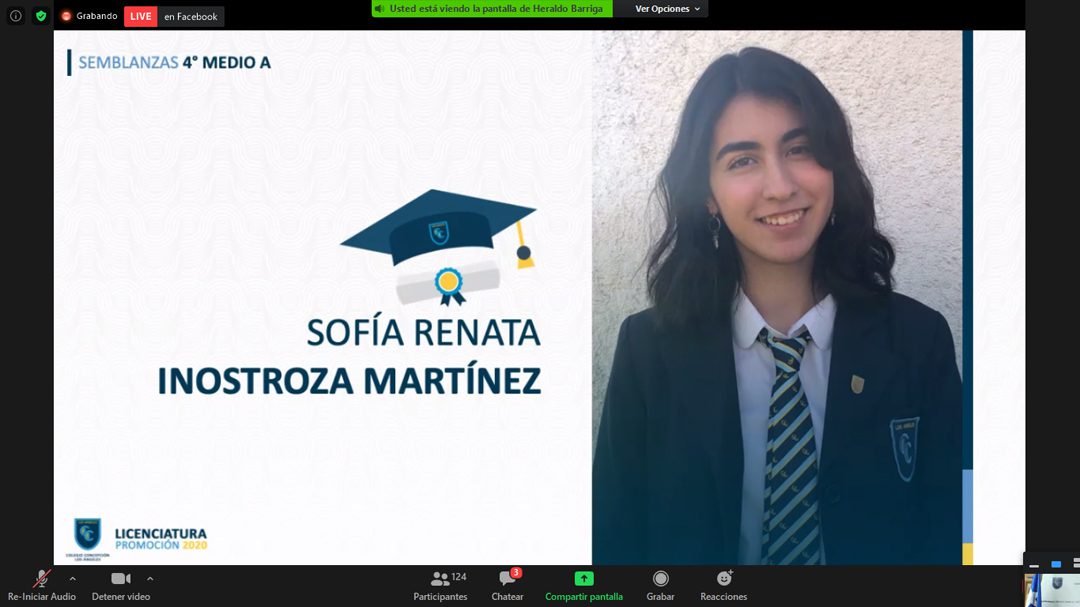Expand video options chevron beside camera
The image size is (1080, 607).
tap(150, 578)
